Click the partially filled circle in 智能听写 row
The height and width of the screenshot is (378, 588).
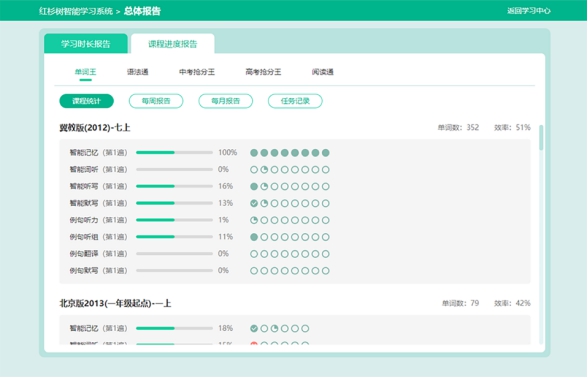264,186
